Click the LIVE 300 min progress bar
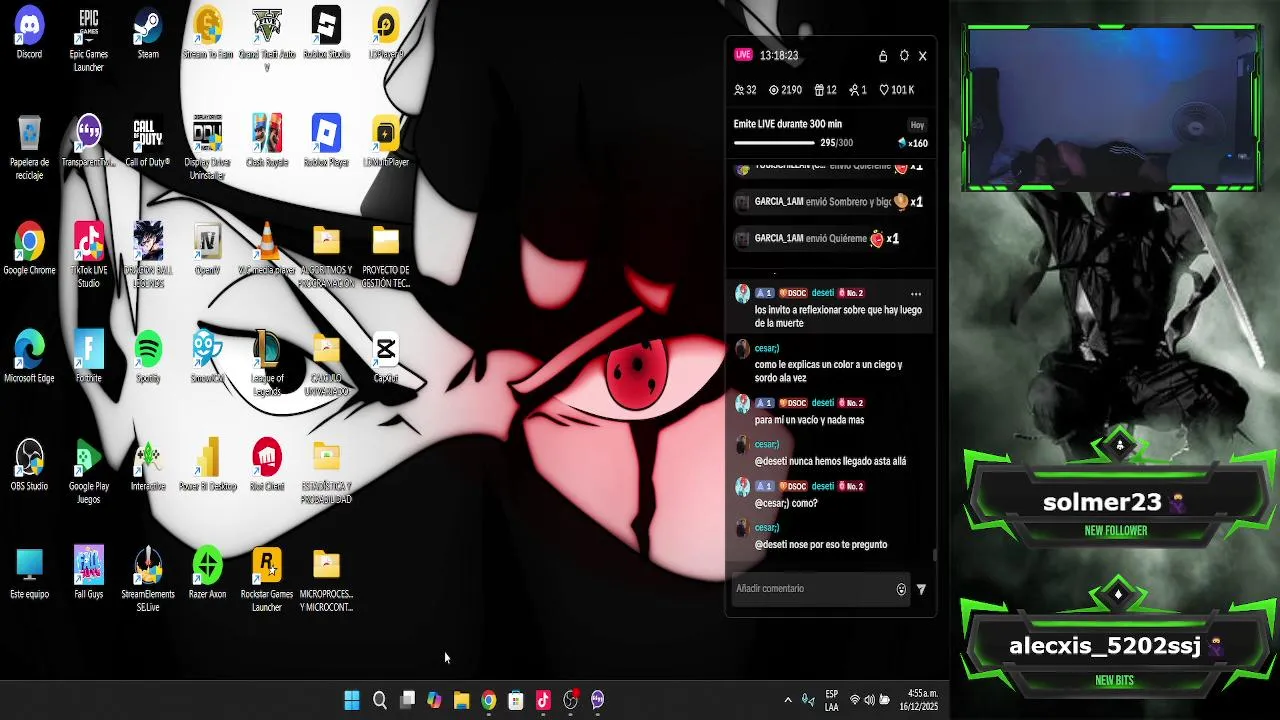The width and height of the screenshot is (1280, 720). tap(773, 143)
